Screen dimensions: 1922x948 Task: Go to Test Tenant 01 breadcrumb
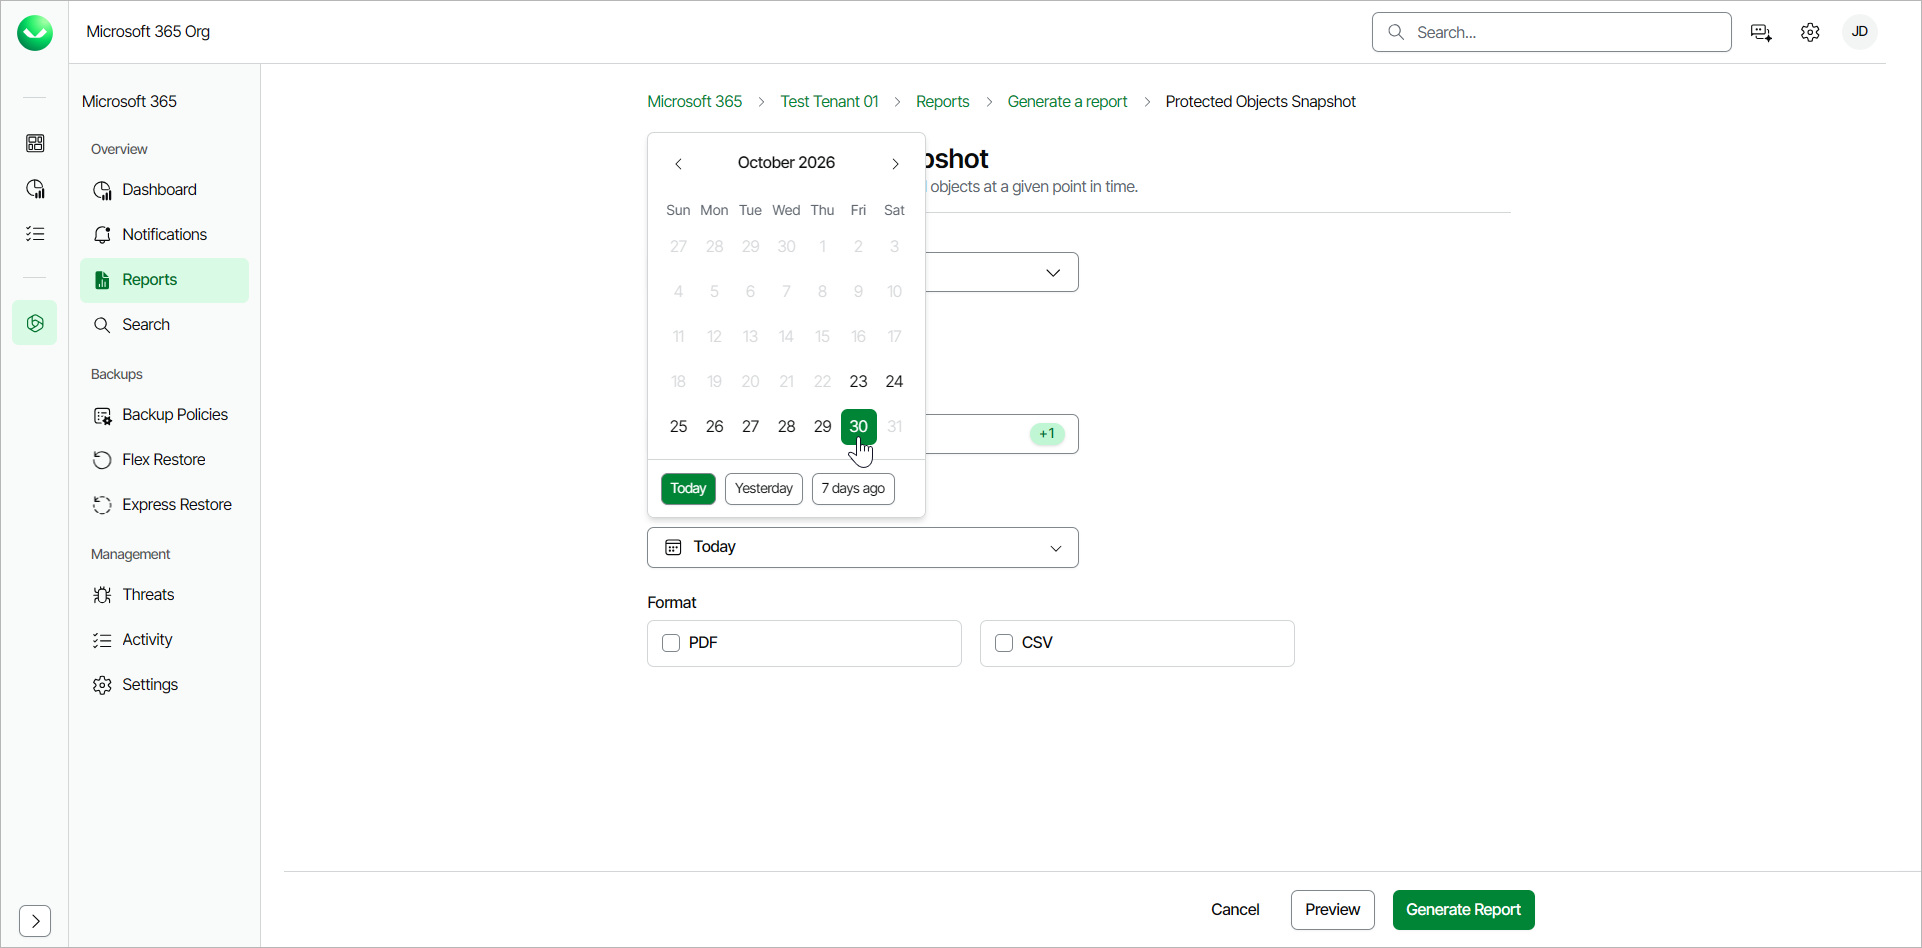[830, 102]
